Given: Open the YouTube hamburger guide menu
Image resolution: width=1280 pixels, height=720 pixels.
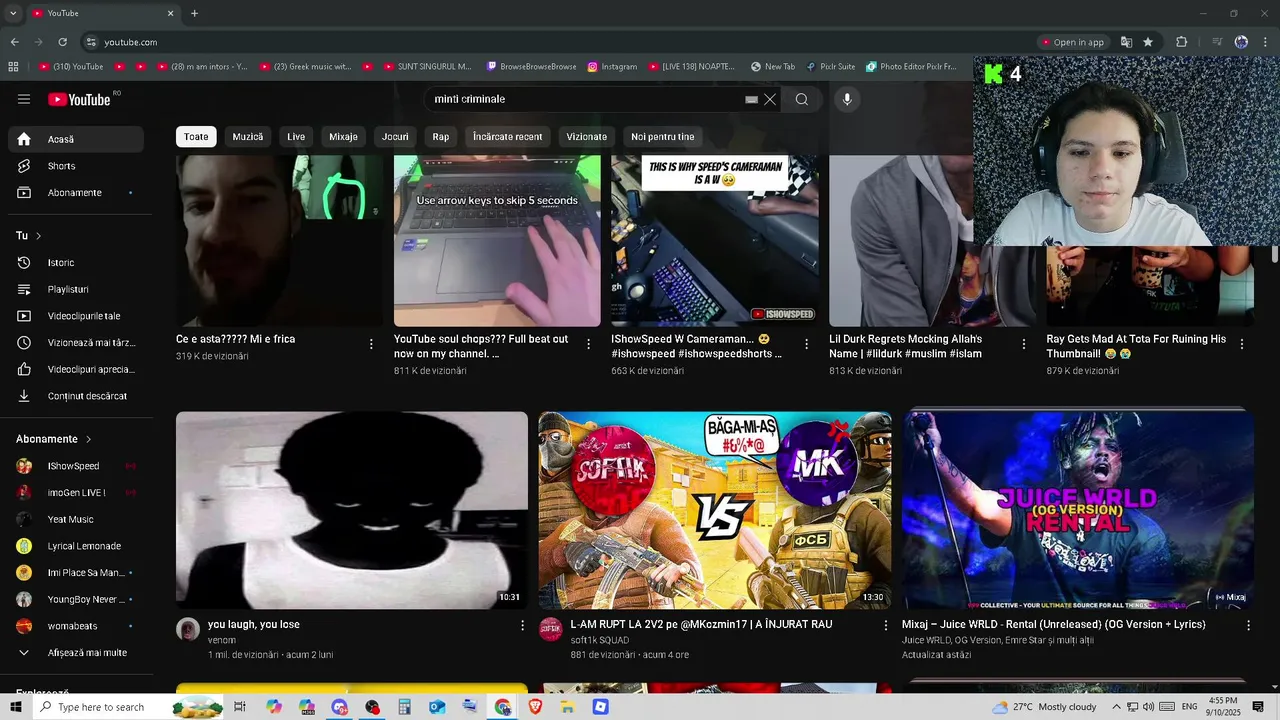Looking at the screenshot, I should coord(24,99).
